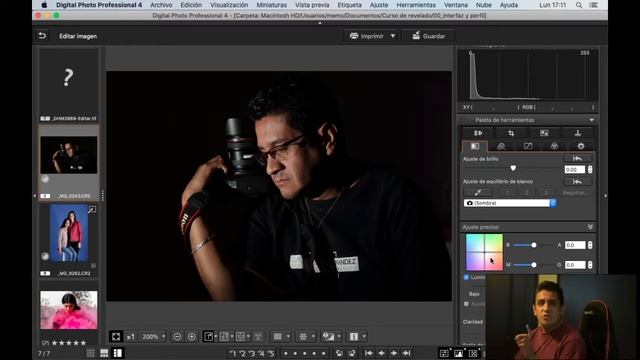Open the Etiqueta menu
Viewport: 640px width, 360px height.
tap(349, 5)
